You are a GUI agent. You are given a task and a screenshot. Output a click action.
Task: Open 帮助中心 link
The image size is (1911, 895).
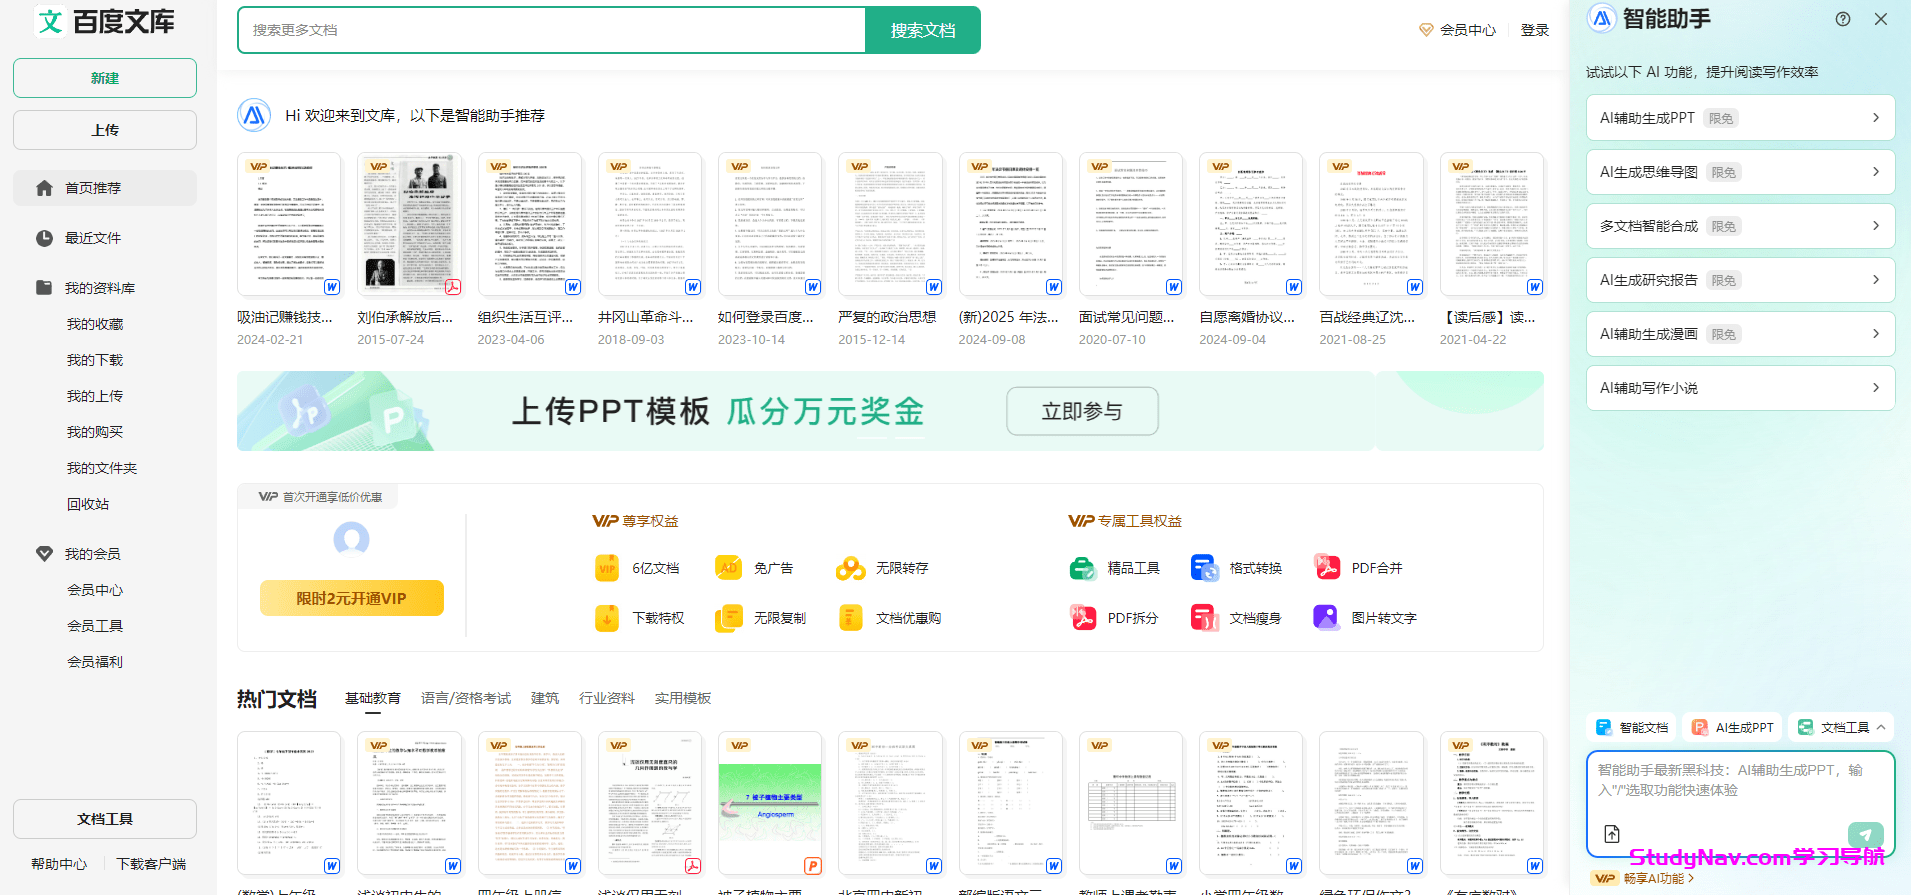[59, 864]
